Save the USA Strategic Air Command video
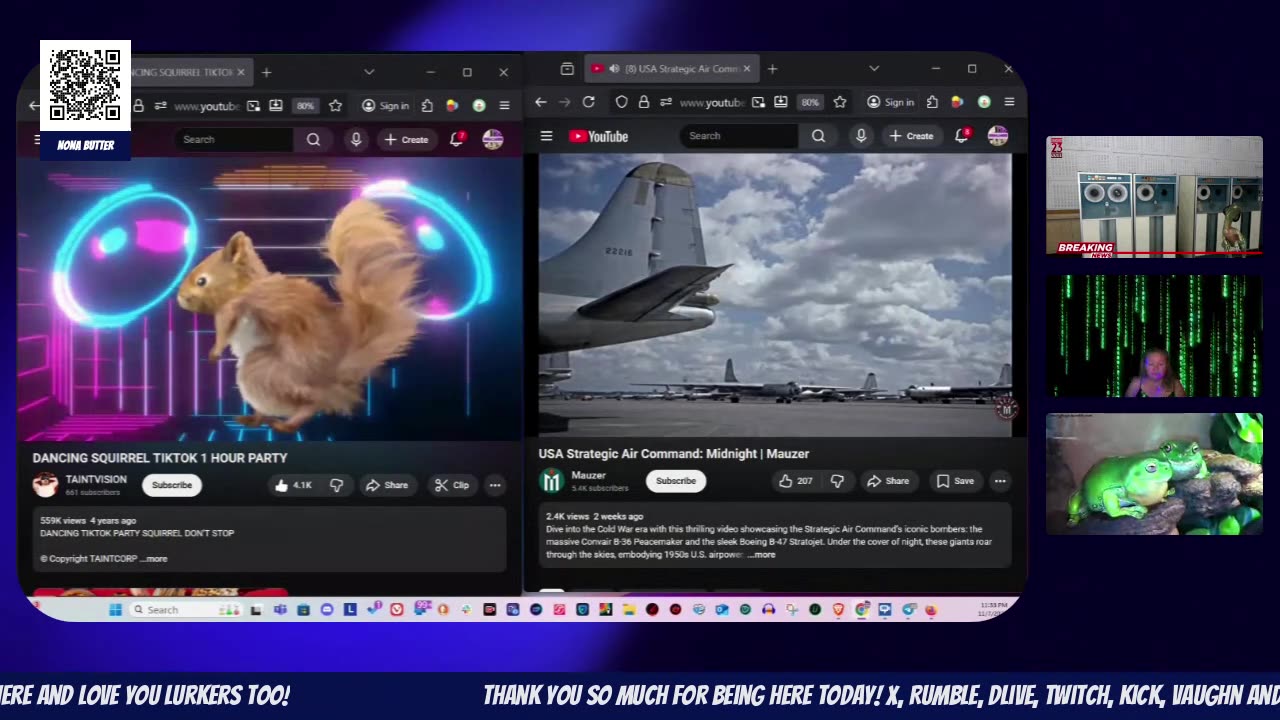Screen dimensions: 1280x720 954,481
